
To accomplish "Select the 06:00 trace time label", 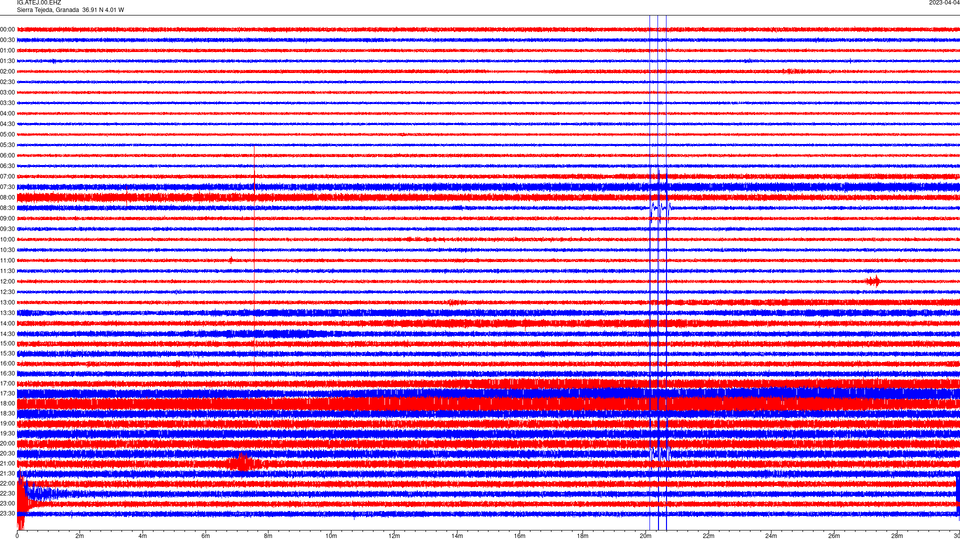I will pos(7,156).
